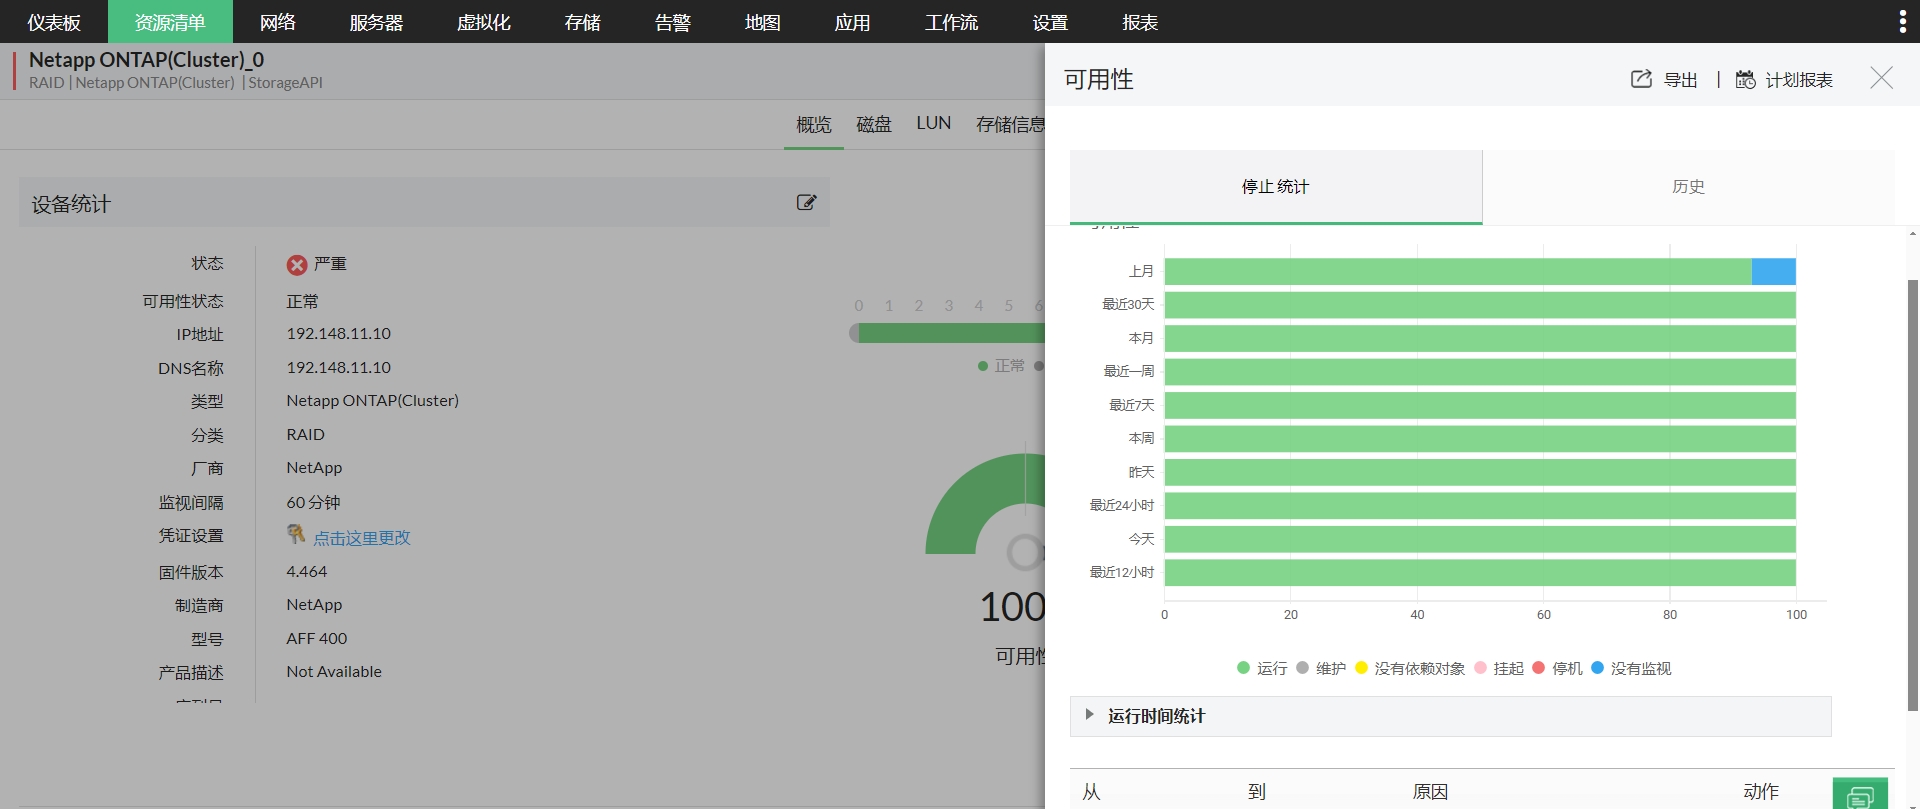Viewport: 1920px width, 809px height.
Task: Toggle the 没有依赖对象 legend series
Action: coord(1410,668)
